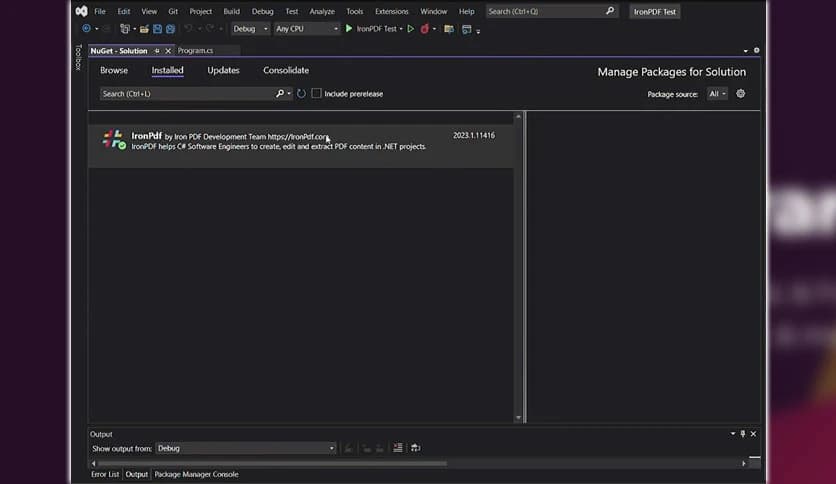The image size is (836, 484).
Task: Click the Hot Reload flame icon
Action: 424,29
